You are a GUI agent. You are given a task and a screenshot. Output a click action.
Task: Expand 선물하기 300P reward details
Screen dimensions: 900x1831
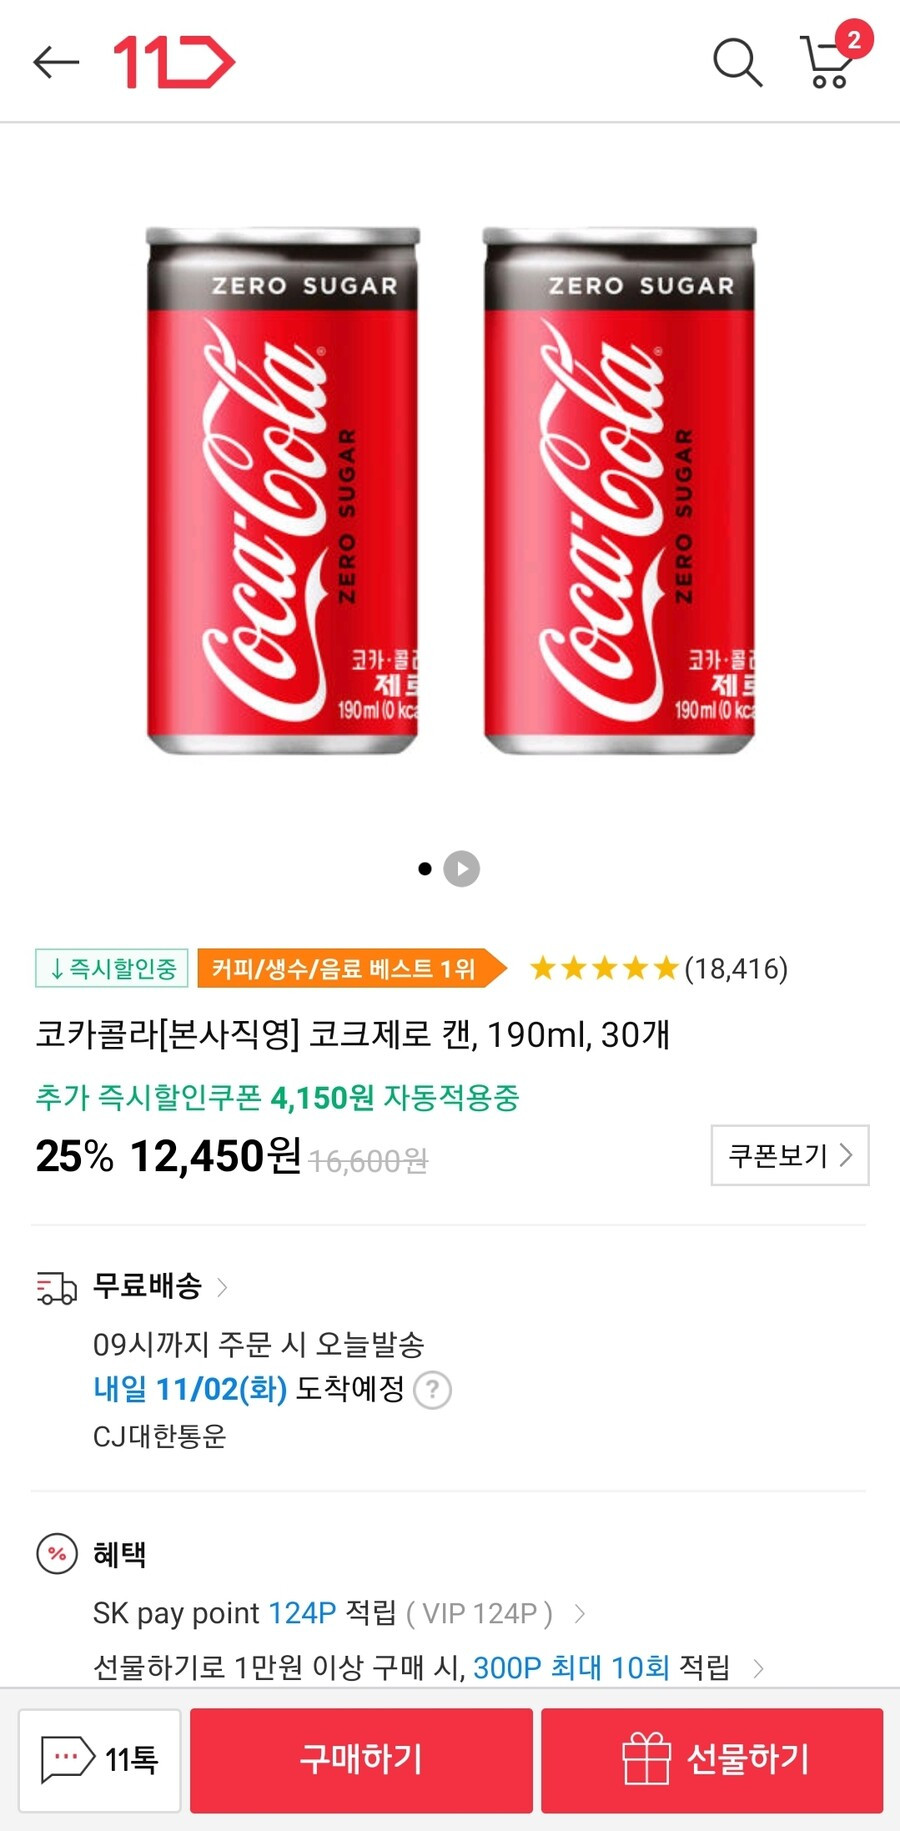759,1667
